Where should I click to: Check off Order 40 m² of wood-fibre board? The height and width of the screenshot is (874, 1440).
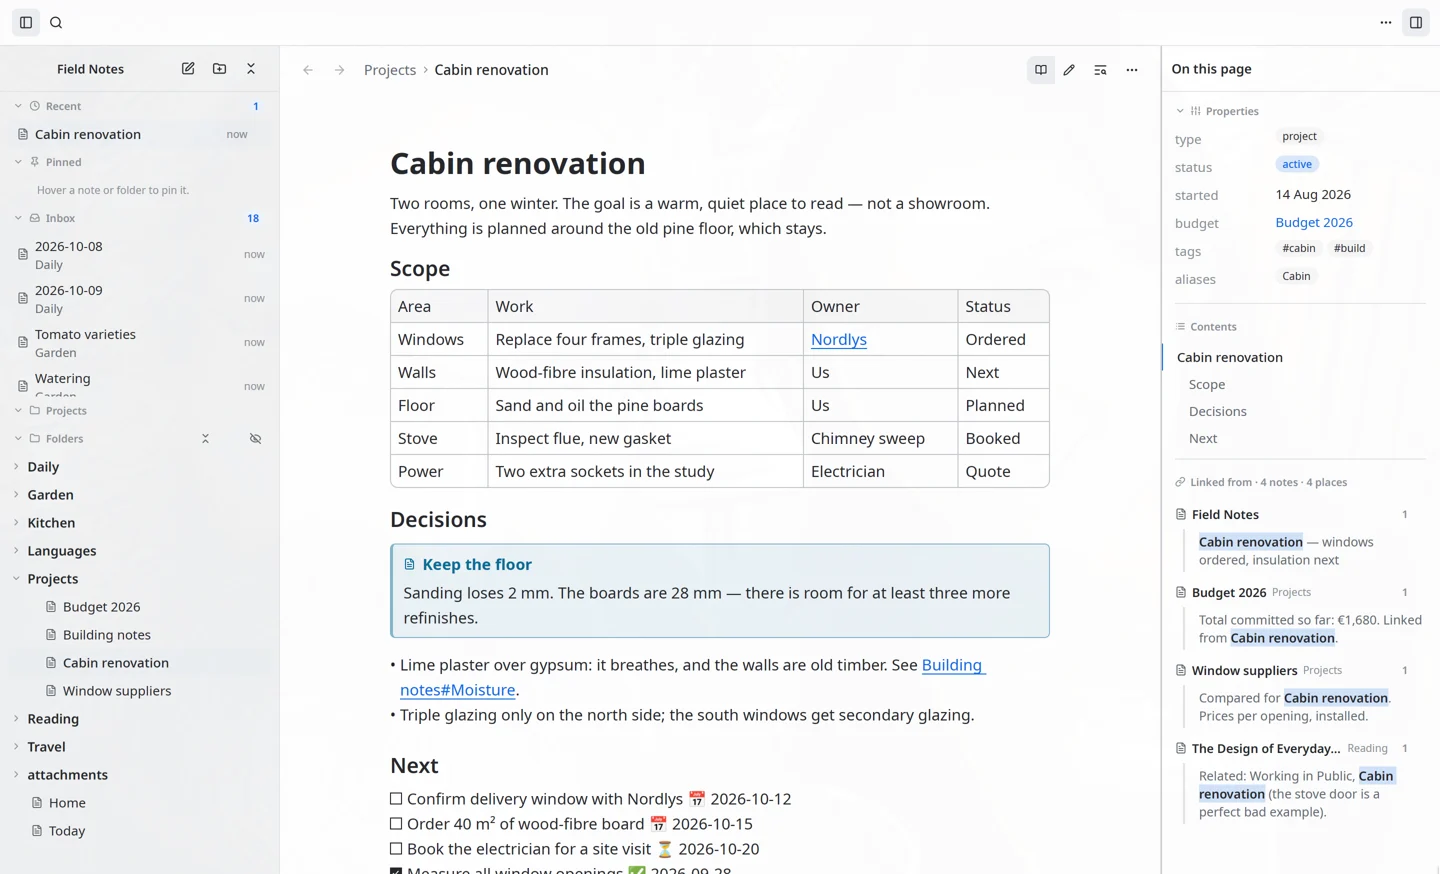pyautogui.click(x=396, y=824)
